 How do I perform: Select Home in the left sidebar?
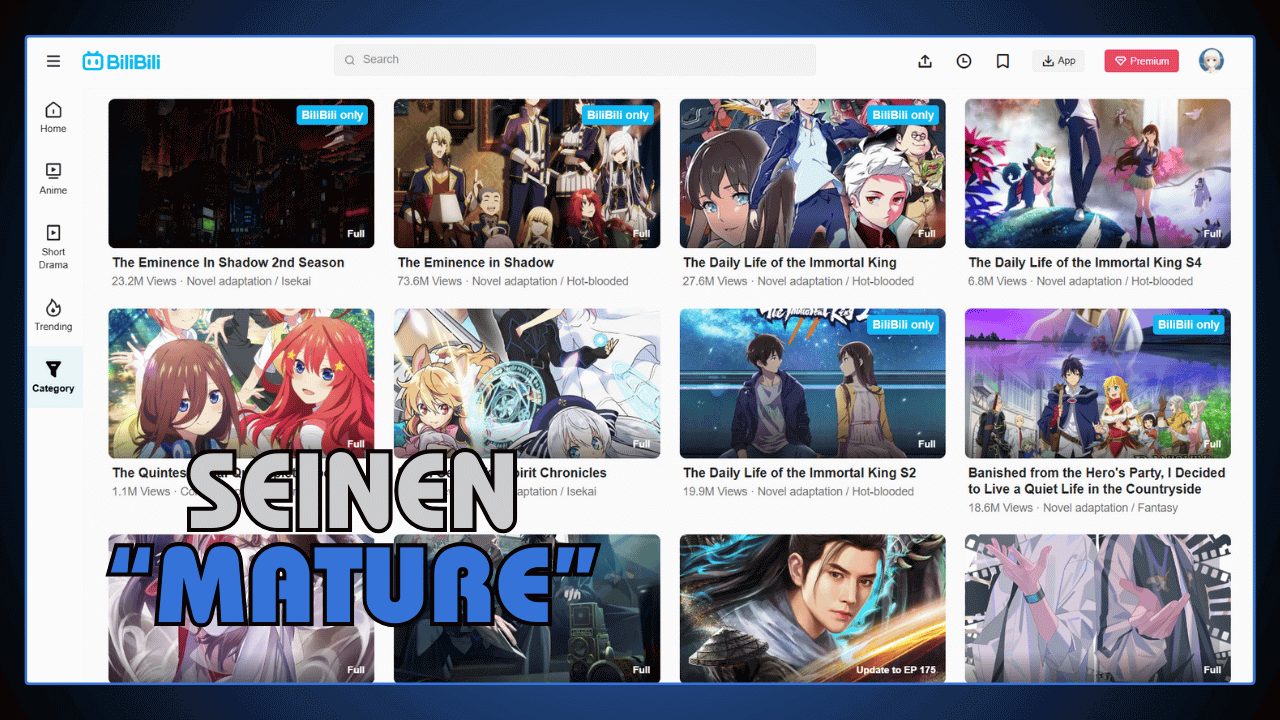52,115
